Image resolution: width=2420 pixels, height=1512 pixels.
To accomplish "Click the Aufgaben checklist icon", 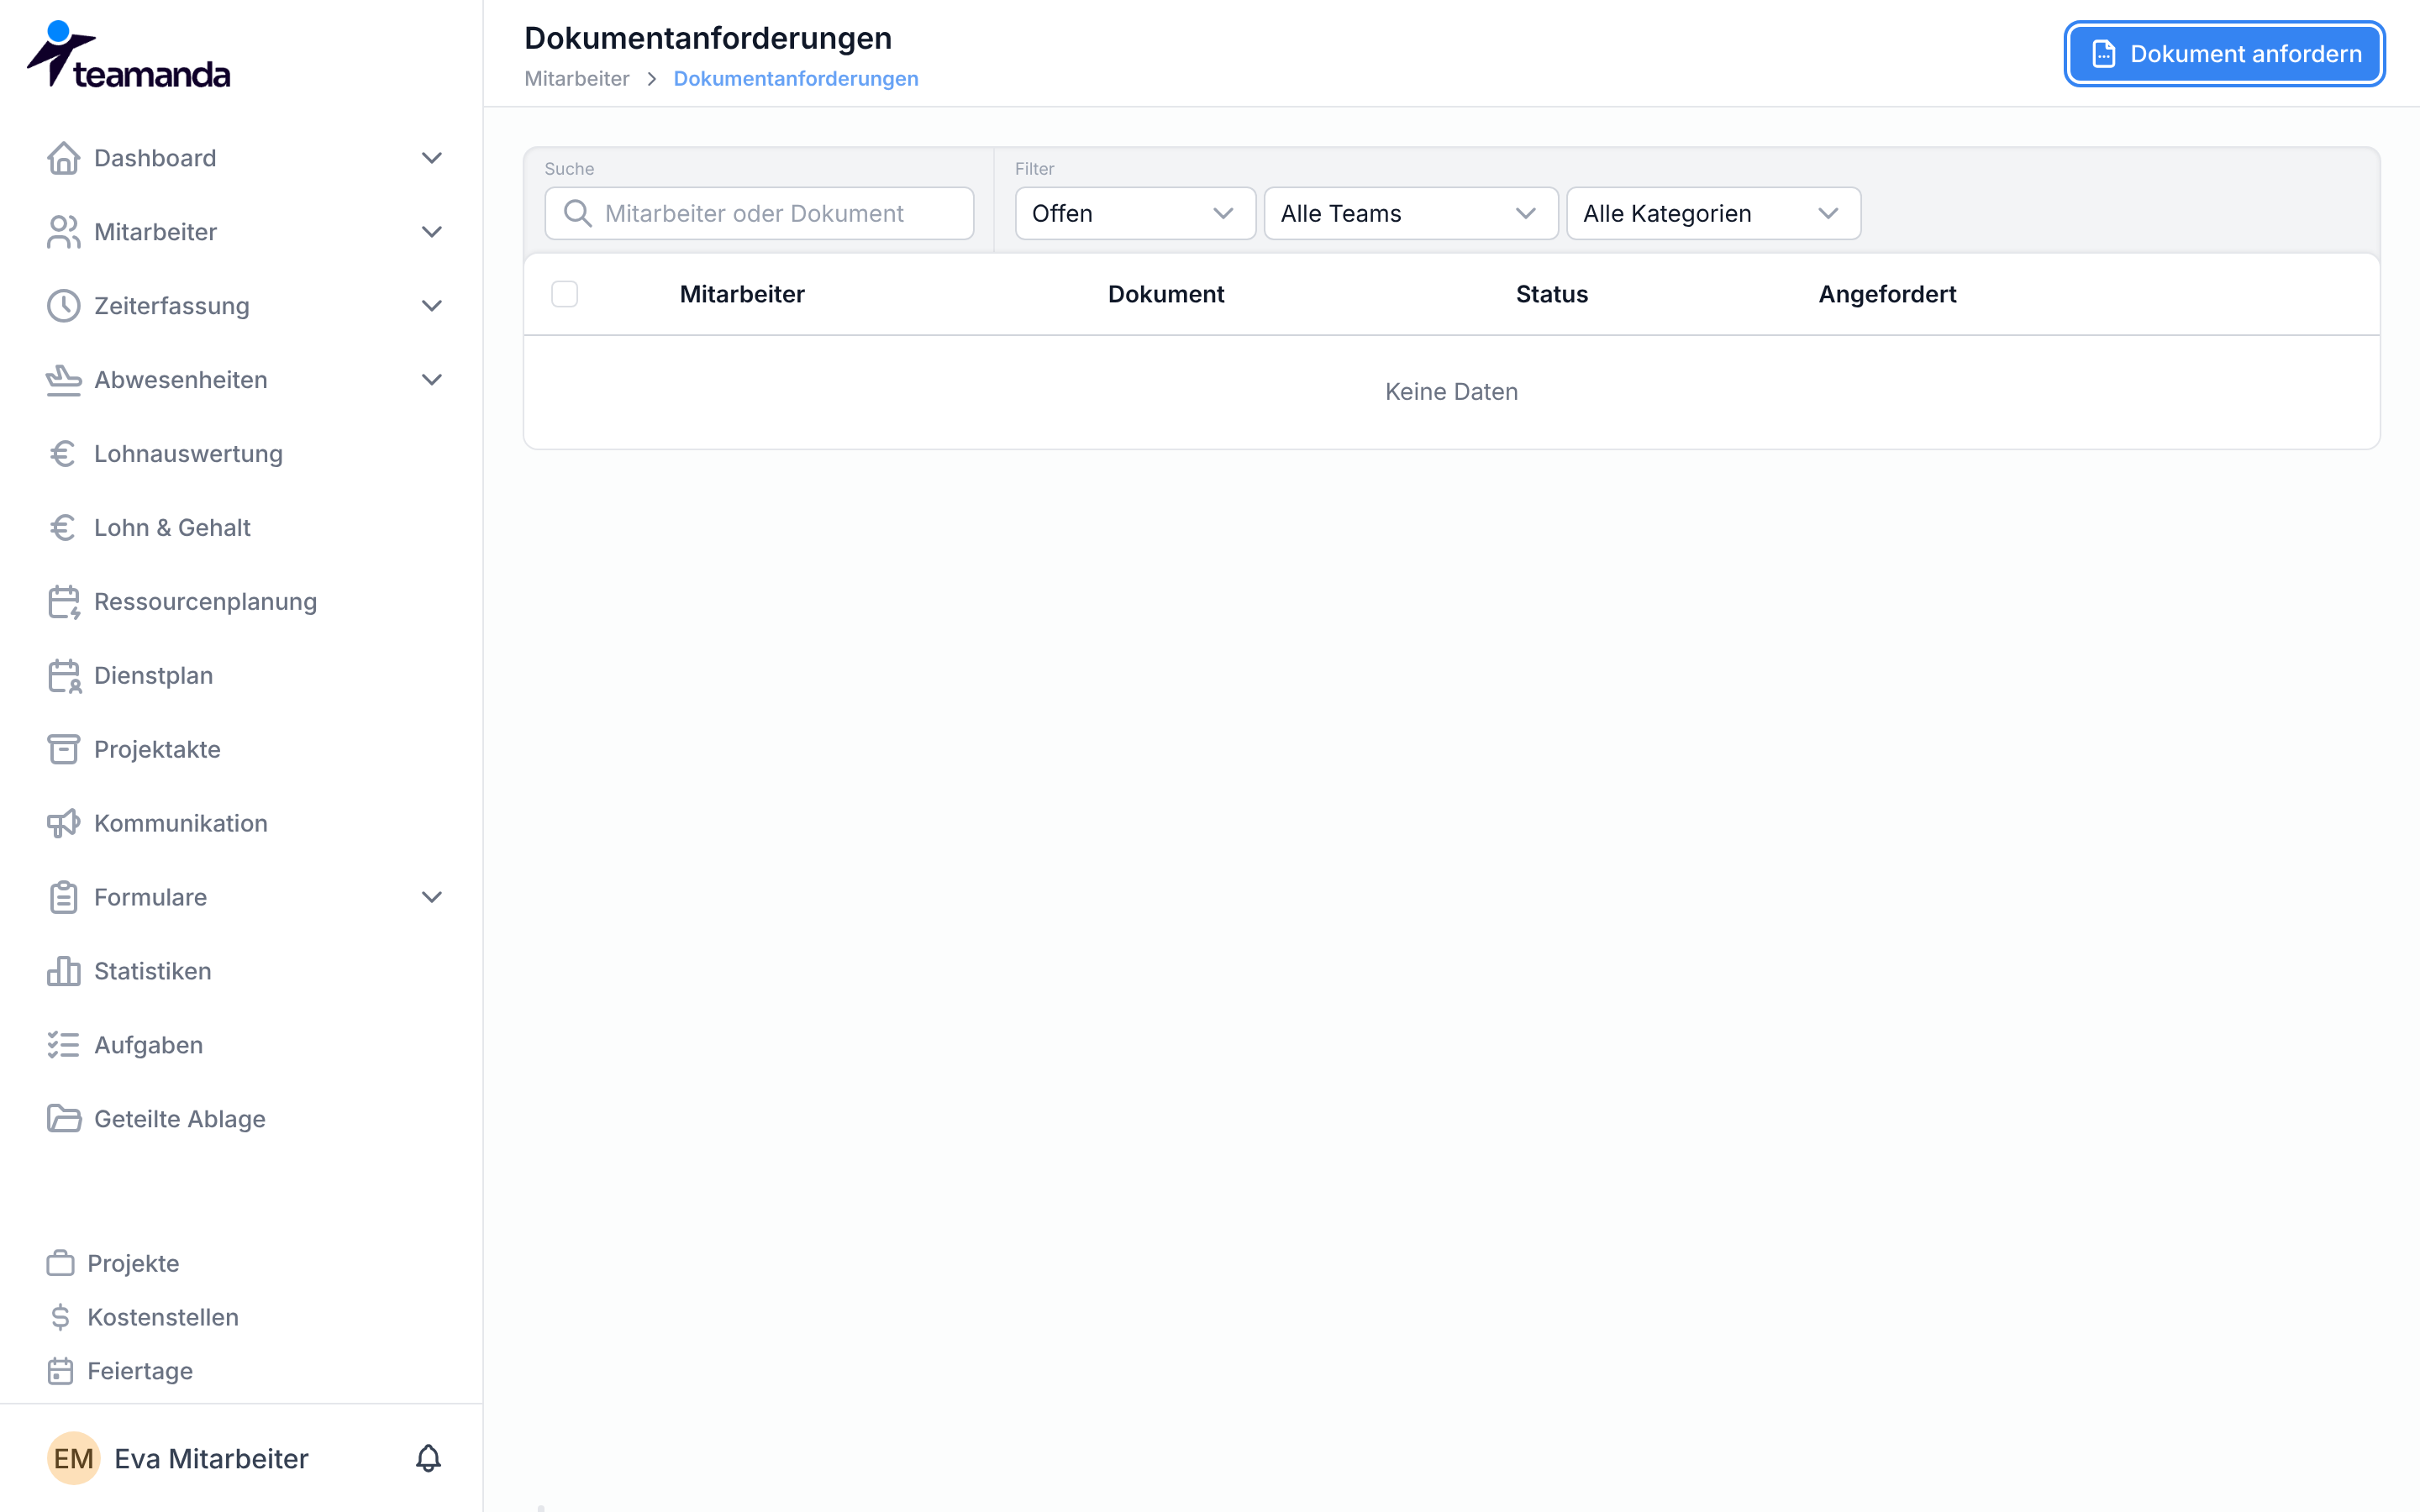I will (x=63, y=1045).
